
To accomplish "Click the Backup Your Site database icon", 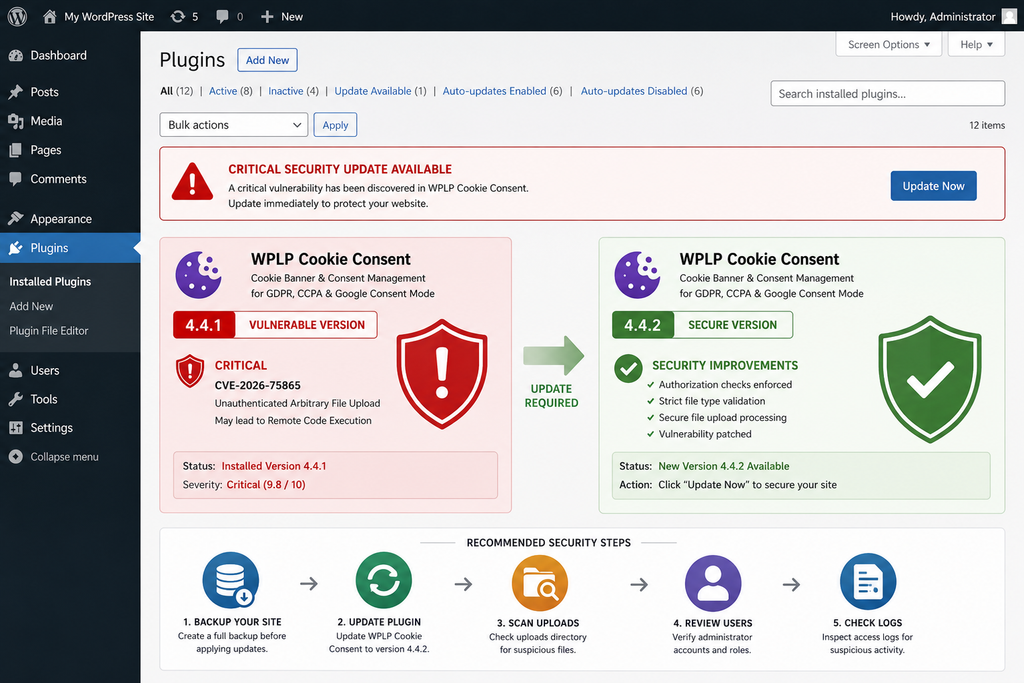I will tap(231, 580).
